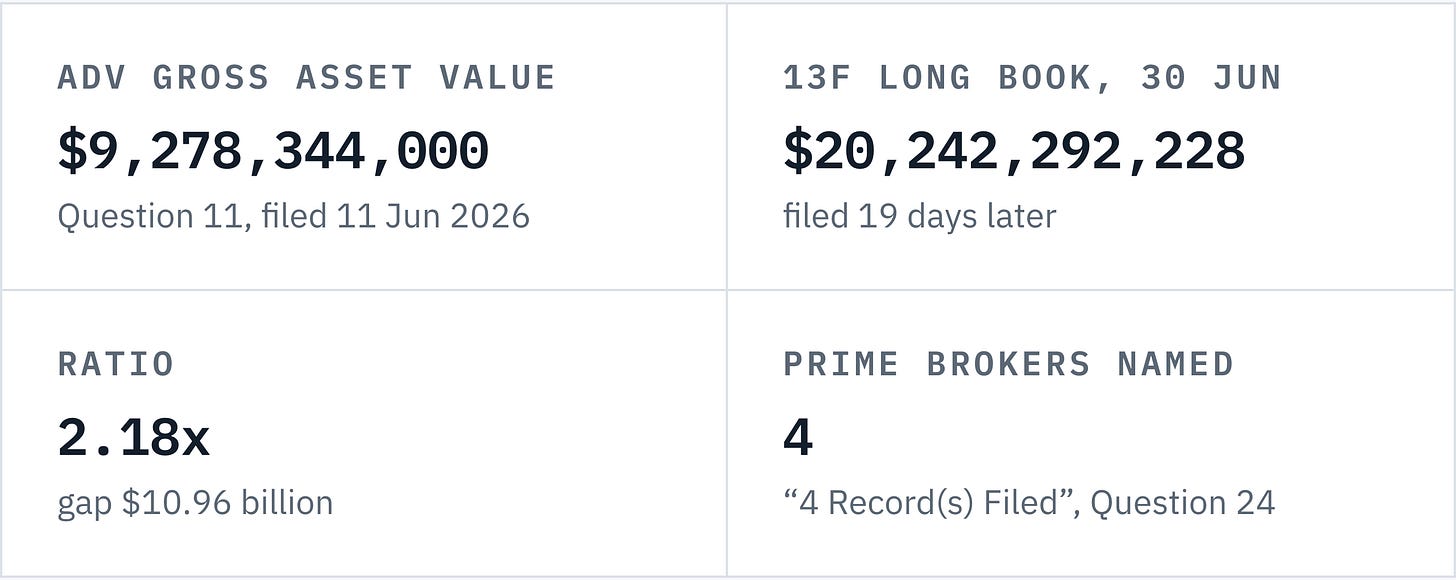Viewport: 1456px width, 580px height.
Task: Select the prime brokers count 4
Action: pyautogui.click(x=798, y=438)
